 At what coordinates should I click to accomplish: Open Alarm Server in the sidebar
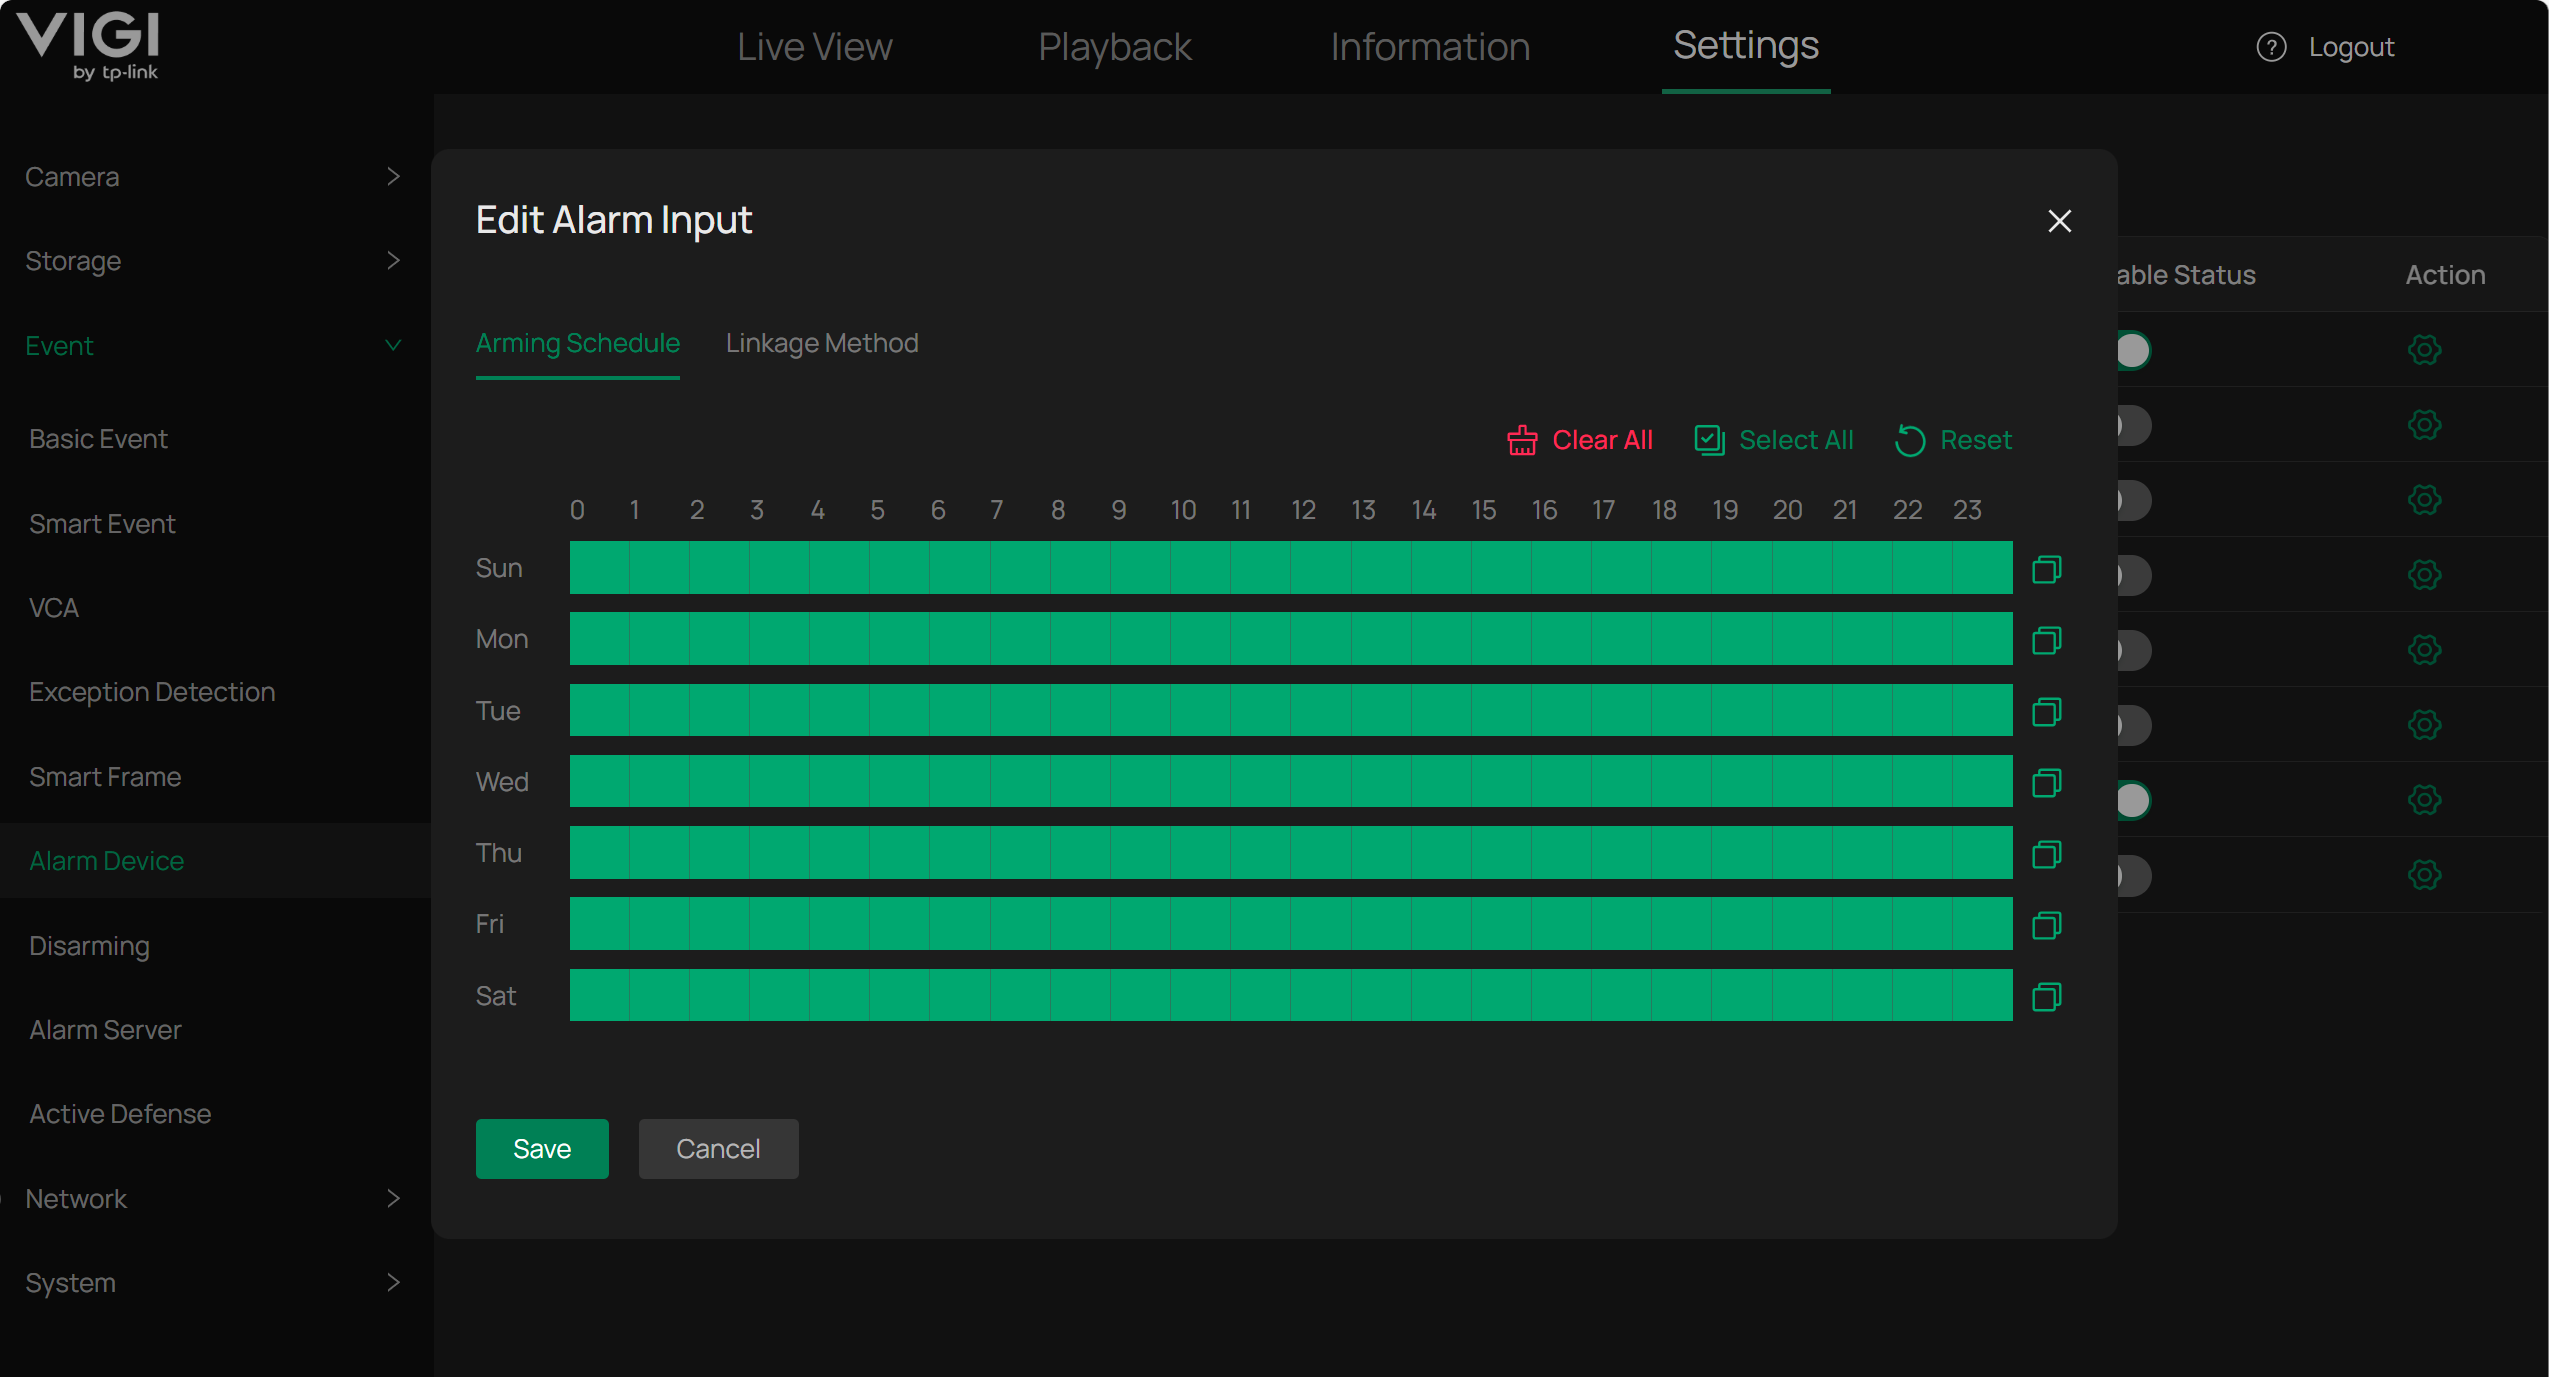[x=104, y=1029]
